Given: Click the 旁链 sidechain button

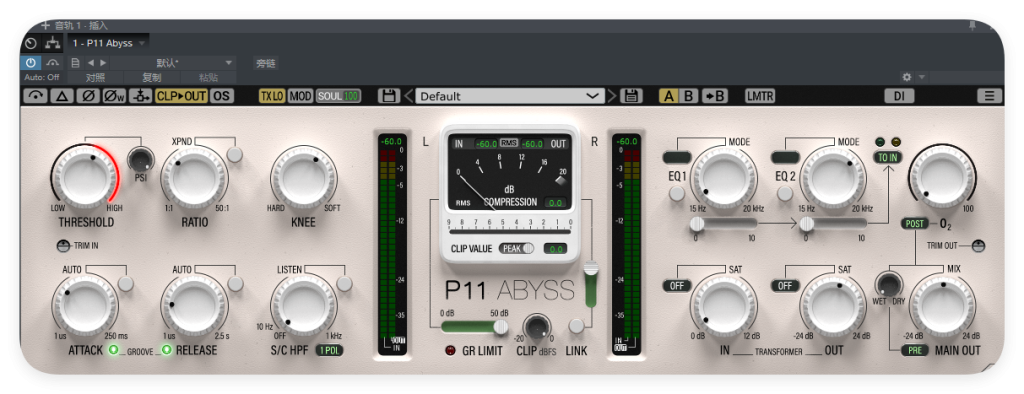Looking at the screenshot, I should pos(266,63).
